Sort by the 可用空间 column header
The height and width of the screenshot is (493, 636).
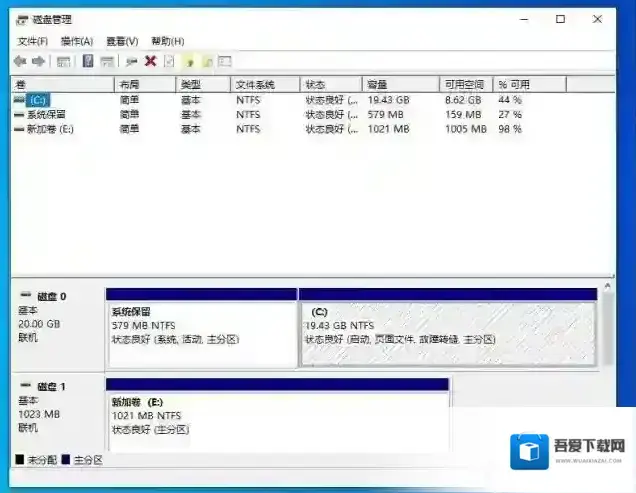(466, 84)
